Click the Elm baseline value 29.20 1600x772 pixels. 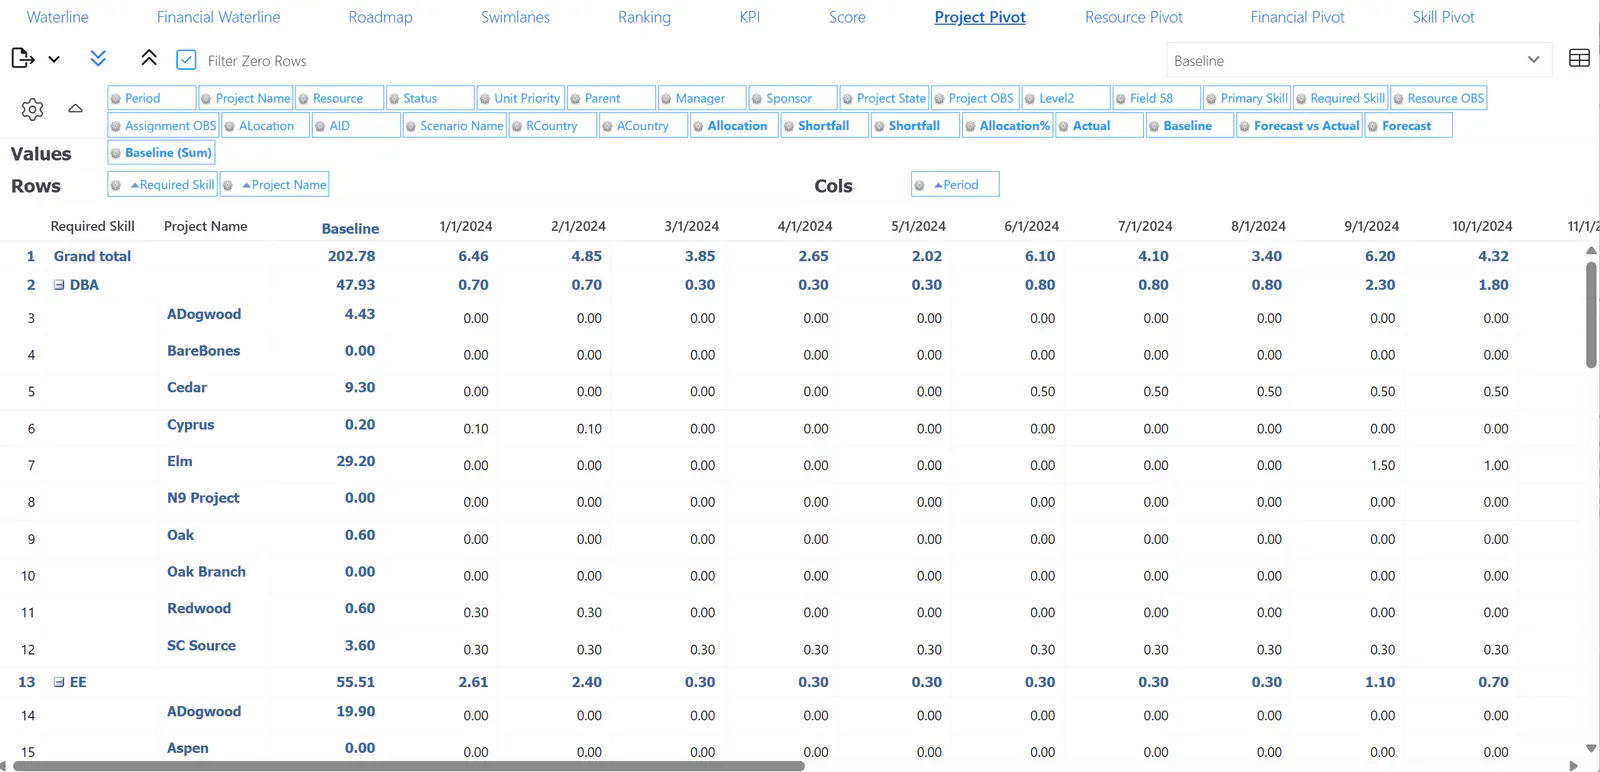tap(356, 462)
